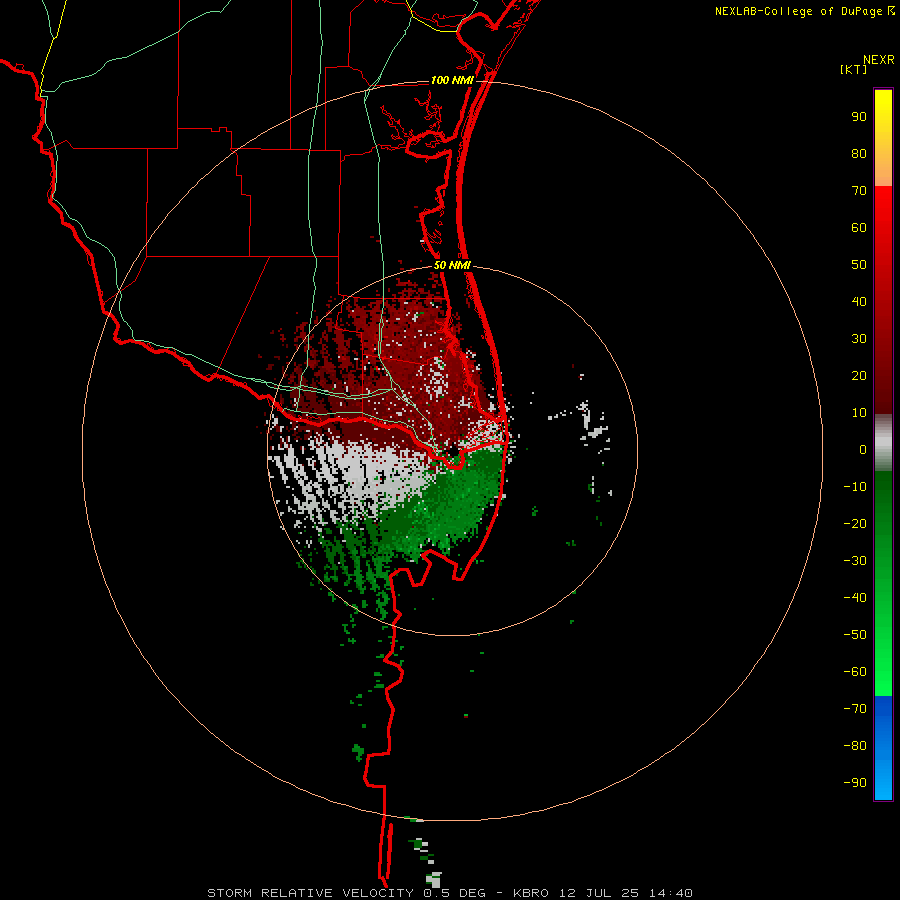Click the -80 value on the velocity scale

855,746
